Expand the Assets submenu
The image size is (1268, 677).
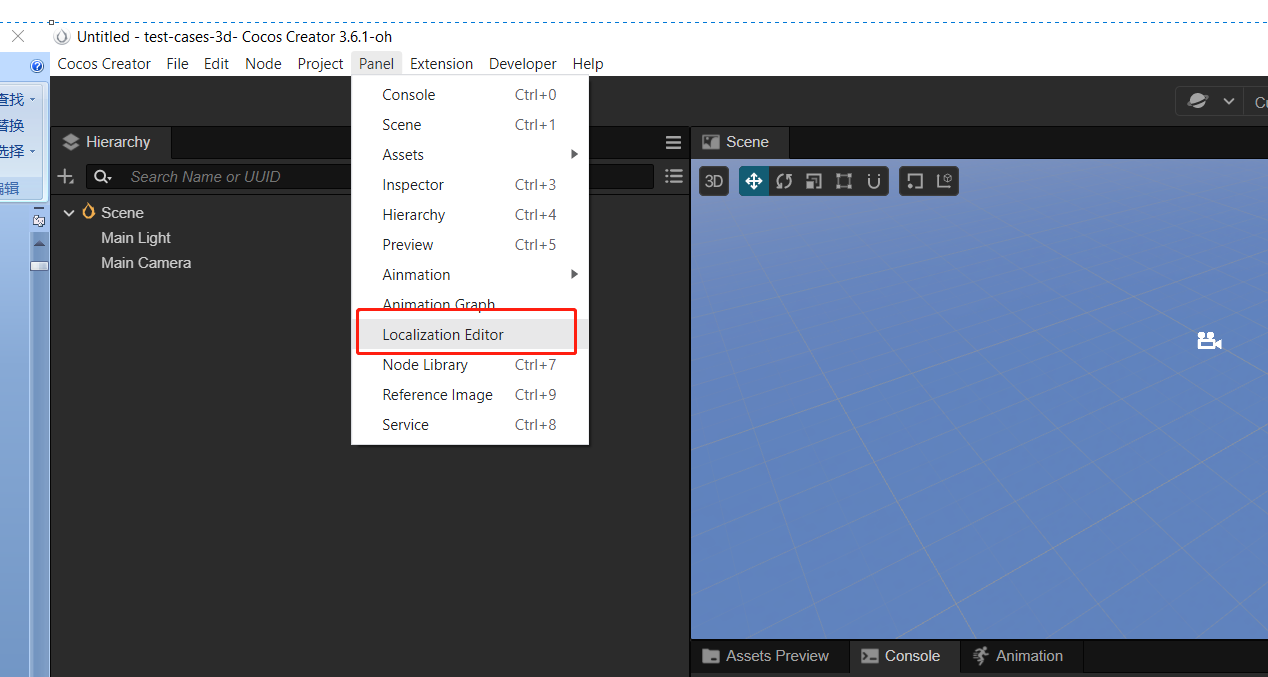470,155
